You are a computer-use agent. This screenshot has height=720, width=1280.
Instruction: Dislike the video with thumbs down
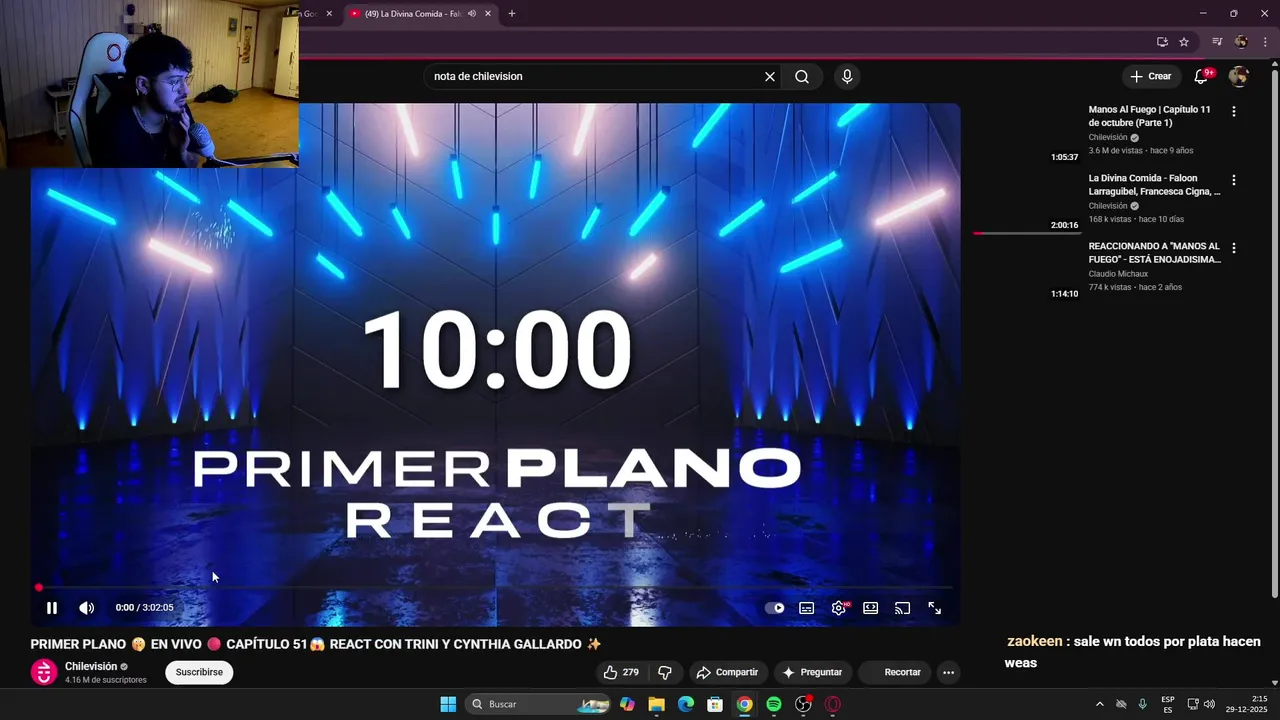click(665, 672)
